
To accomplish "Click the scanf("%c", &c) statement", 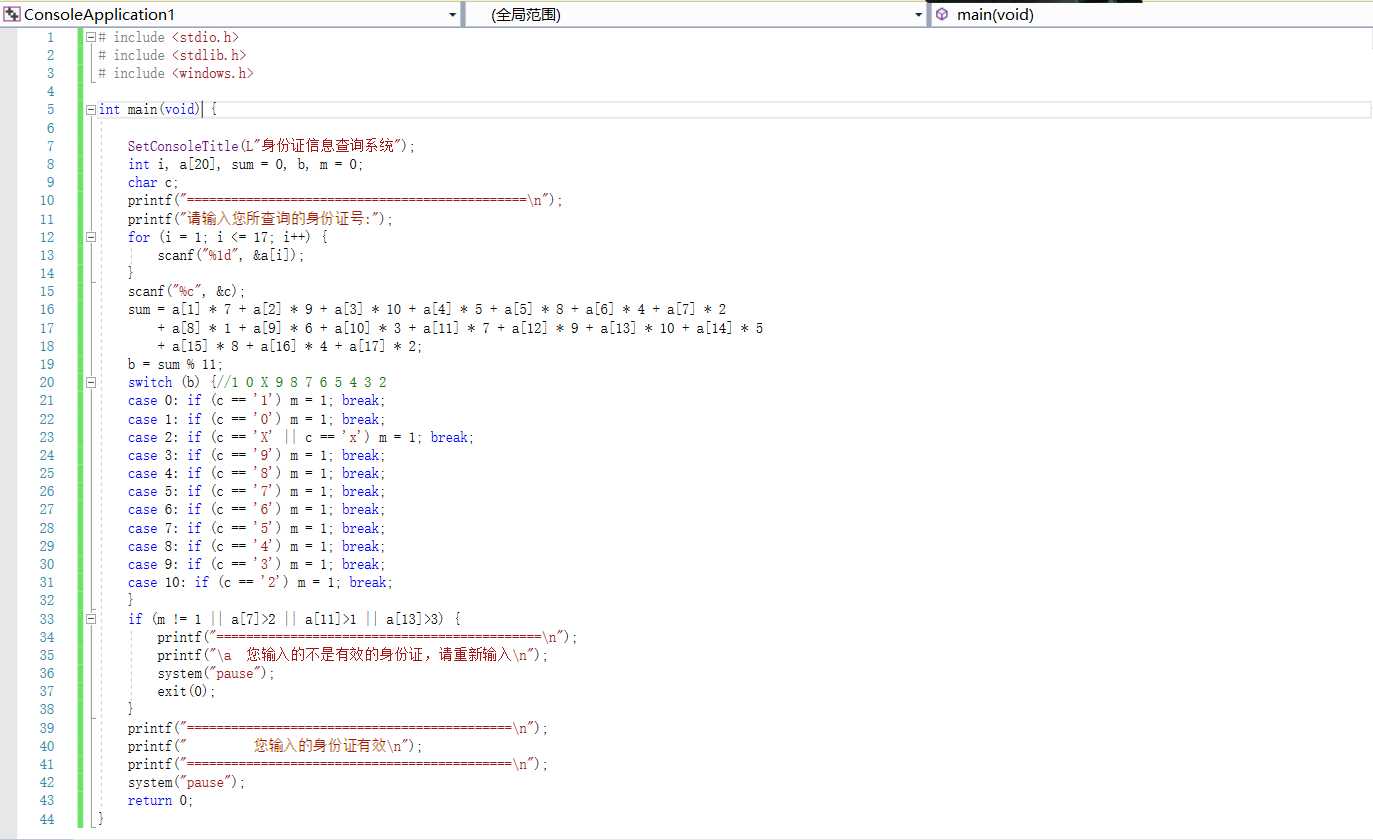I will (x=186, y=291).
